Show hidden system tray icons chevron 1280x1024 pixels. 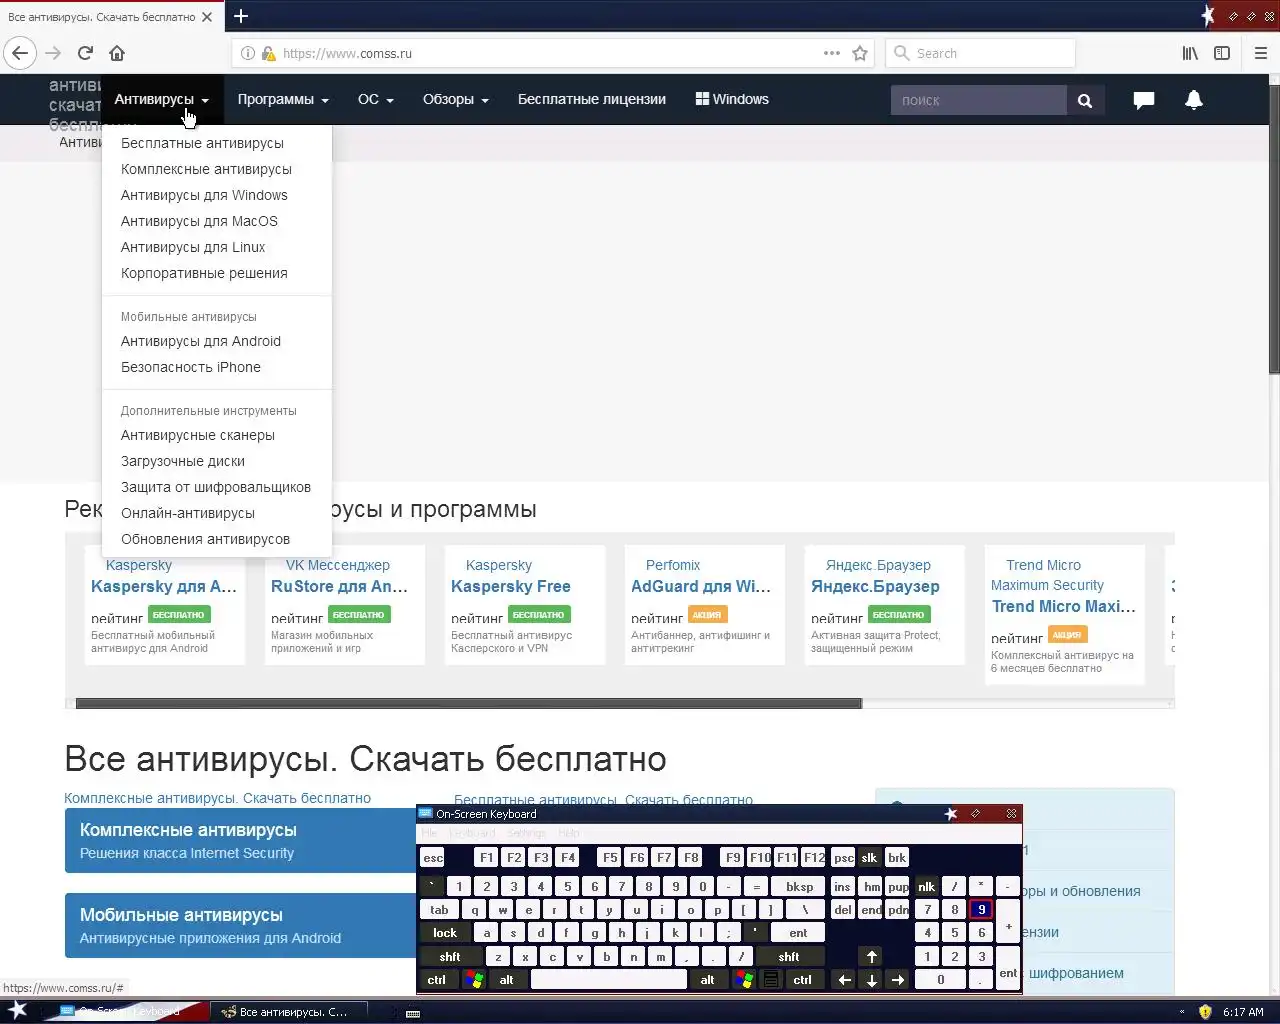tap(1181, 1012)
